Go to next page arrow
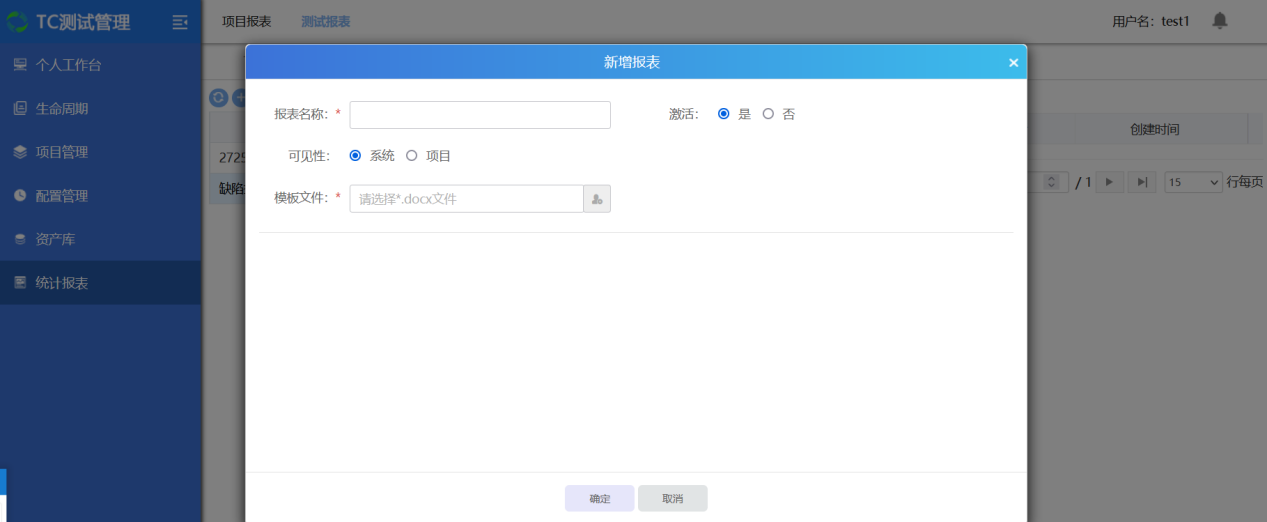The width and height of the screenshot is (1267, 522). click(x=1109, y=182)
